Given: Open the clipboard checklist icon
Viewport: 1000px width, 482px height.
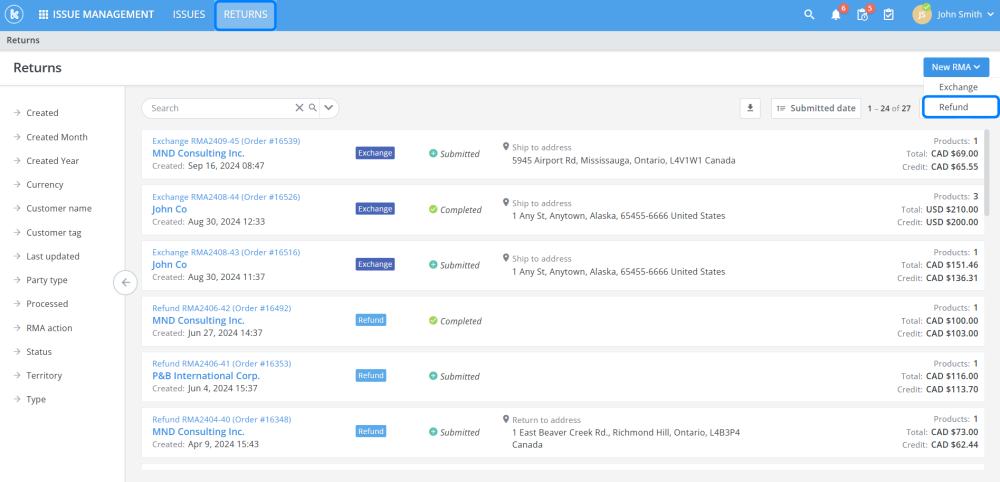Looking at the screenshot, I should point(888,15).
